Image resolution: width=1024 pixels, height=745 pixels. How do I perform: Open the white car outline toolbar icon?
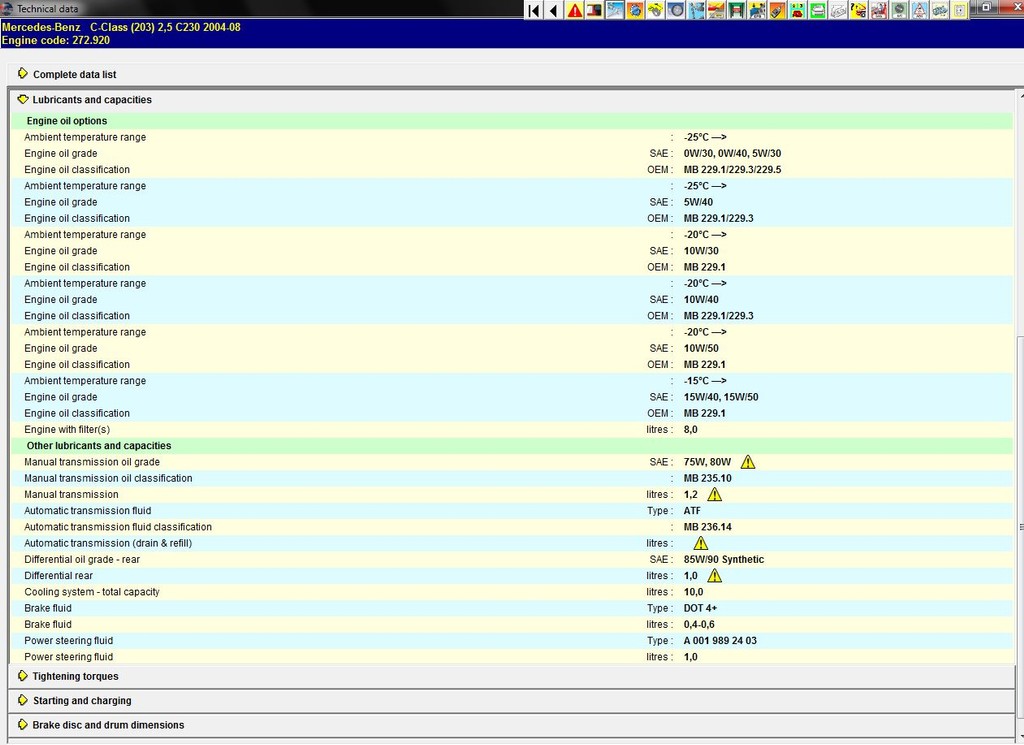(838, 10)
